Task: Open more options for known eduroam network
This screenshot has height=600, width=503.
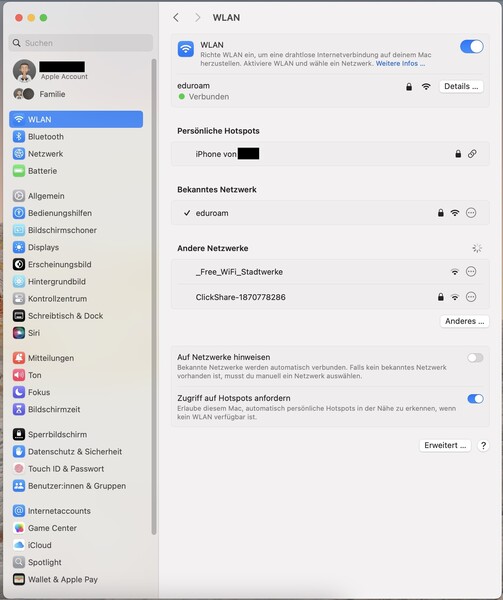Action: click(471, 213)
